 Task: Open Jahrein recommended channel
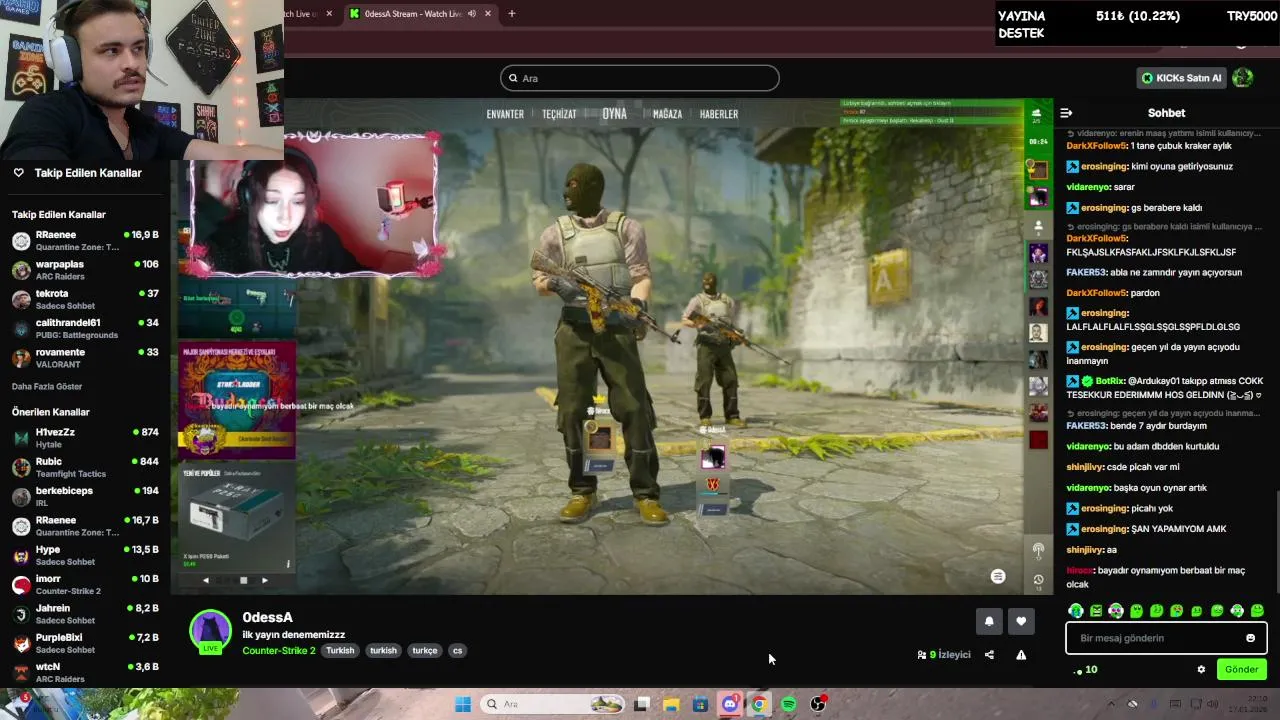(x=85, y=614)
